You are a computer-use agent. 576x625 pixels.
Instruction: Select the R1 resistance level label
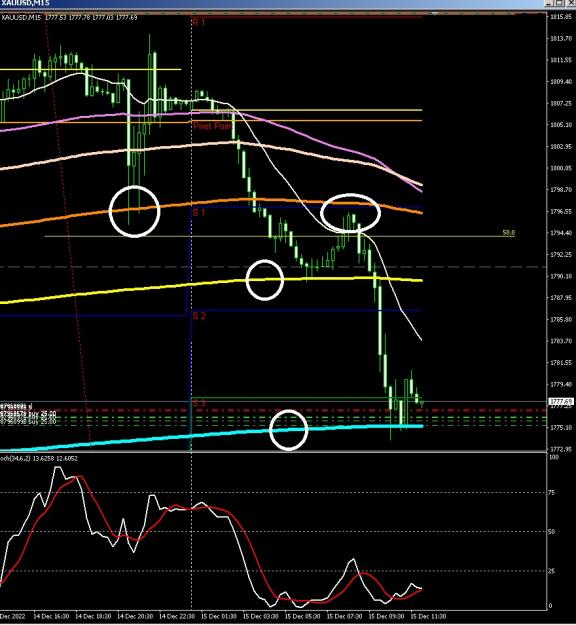pos(198,23)
